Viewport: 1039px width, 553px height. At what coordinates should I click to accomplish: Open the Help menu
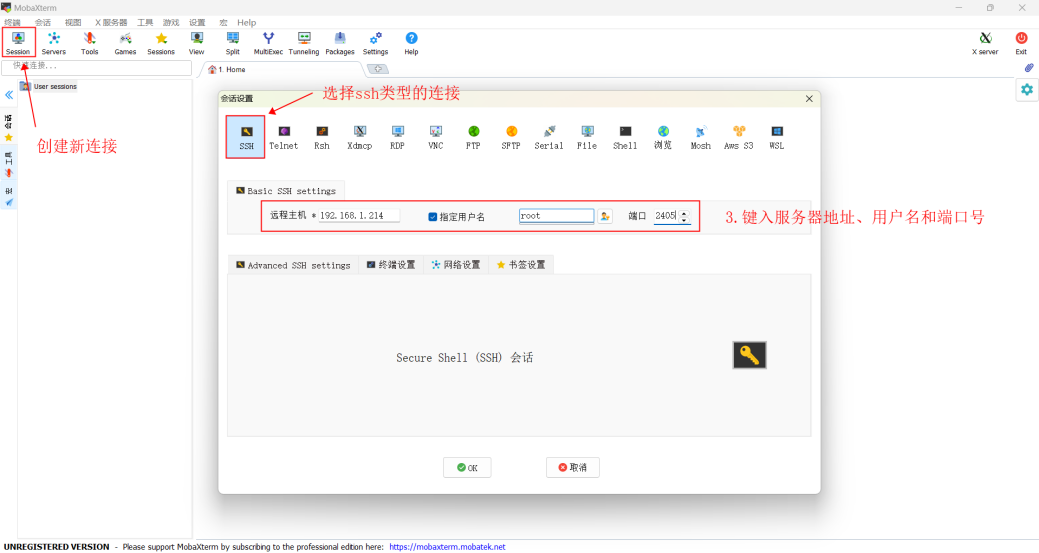point(246,23)
